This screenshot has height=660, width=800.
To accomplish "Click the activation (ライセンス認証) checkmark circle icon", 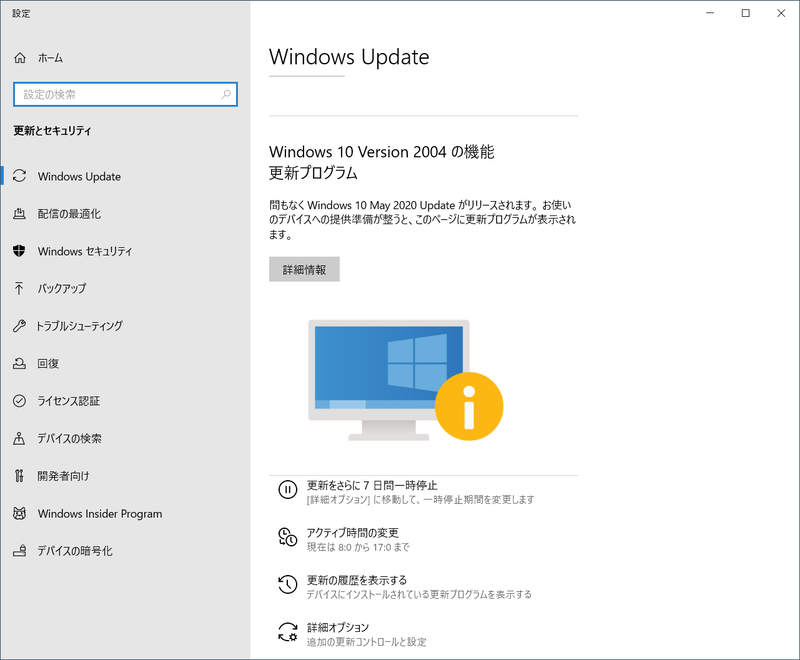I will pyautogui.click(x=19, y=401).
